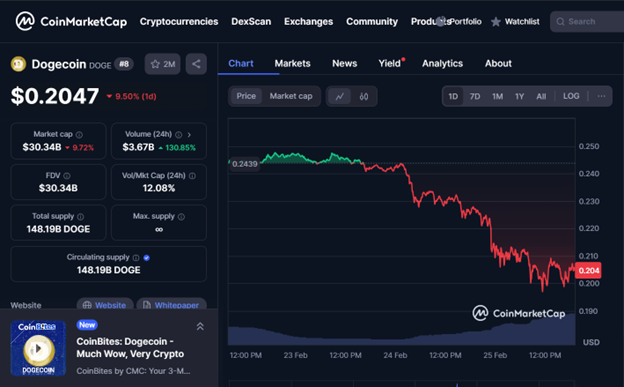
Task: Open the Markets tab
Action: click(x=292, y=63)
